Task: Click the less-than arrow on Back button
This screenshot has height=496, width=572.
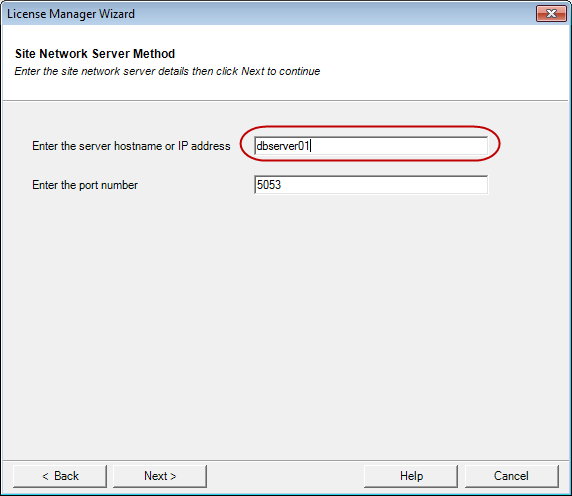Action: [x=45, y=476]
